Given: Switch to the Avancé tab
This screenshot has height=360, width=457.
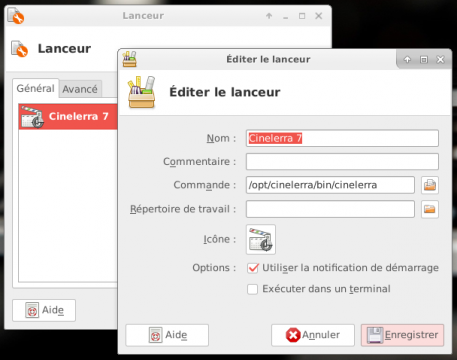Looking at the screenshot, I should tap(80, 89).
